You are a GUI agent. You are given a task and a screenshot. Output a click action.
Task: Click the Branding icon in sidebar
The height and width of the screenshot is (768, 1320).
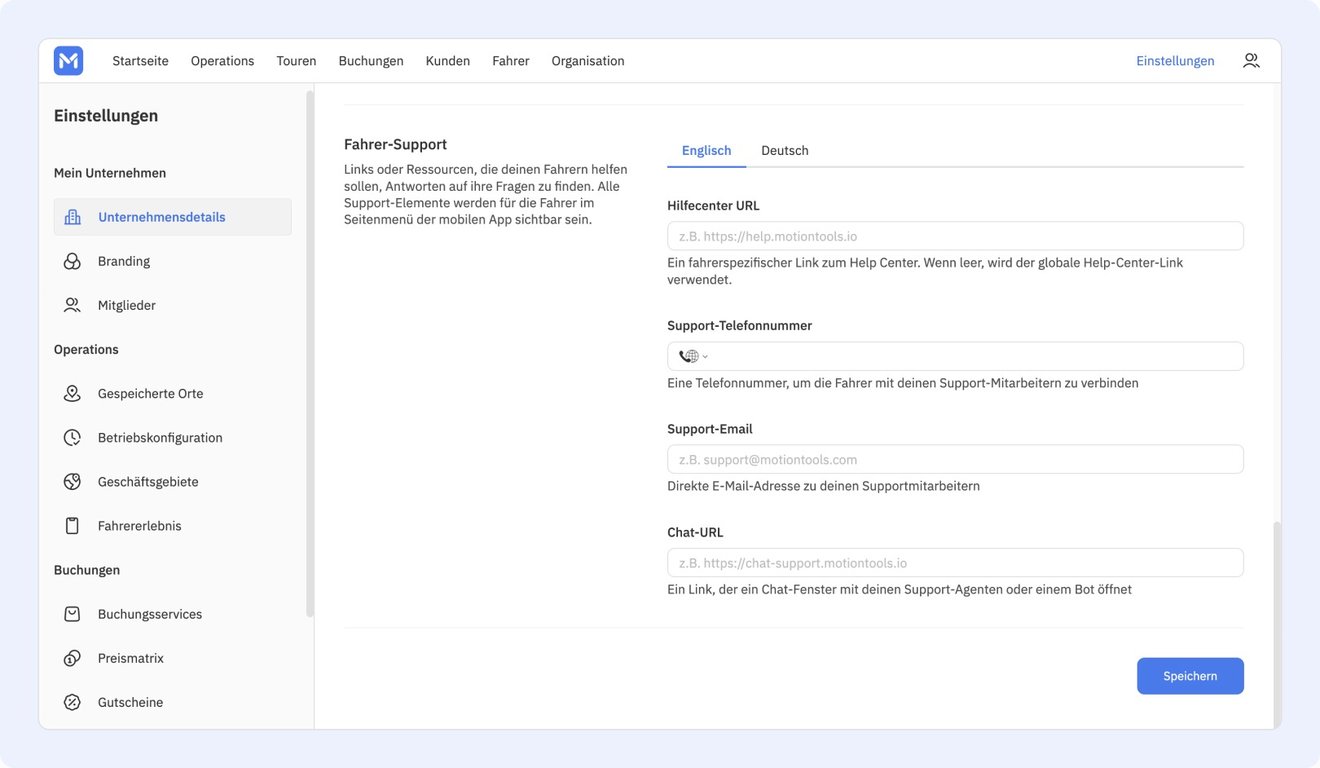click(72, 261)
